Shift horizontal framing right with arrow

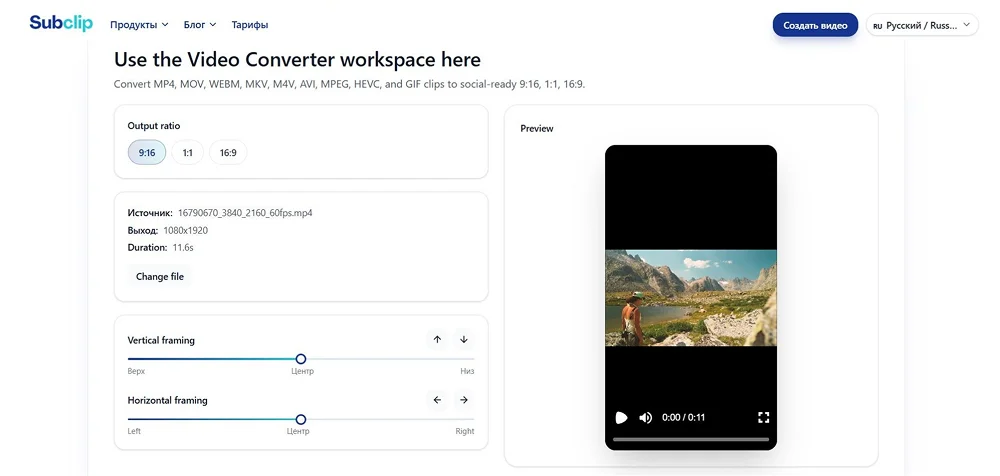(464, 400)
